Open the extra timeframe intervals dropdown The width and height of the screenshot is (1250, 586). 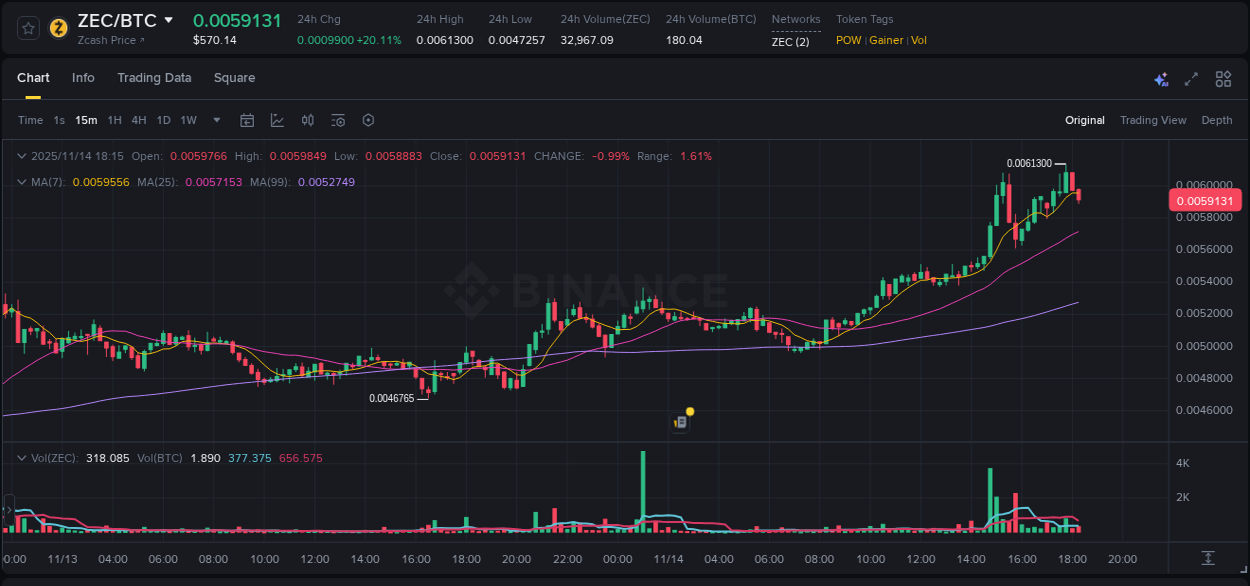pos(215,120)
